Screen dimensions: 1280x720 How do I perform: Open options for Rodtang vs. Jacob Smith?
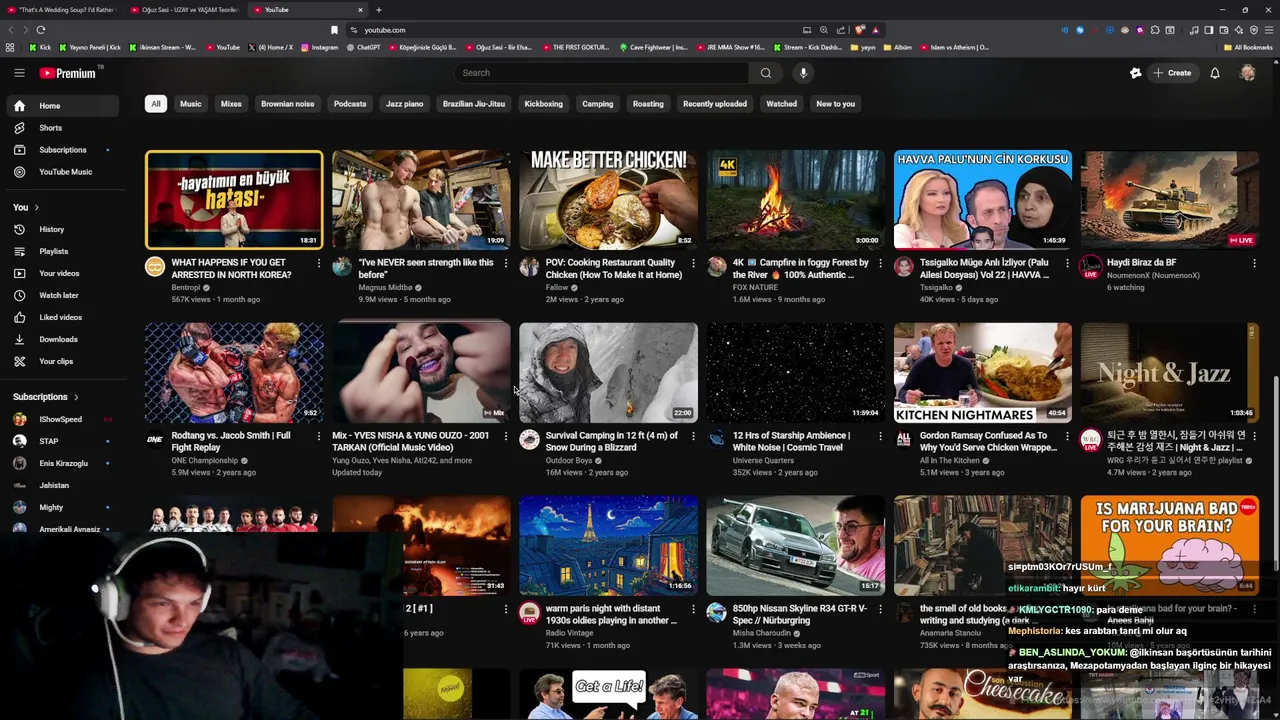click(319, 436)
